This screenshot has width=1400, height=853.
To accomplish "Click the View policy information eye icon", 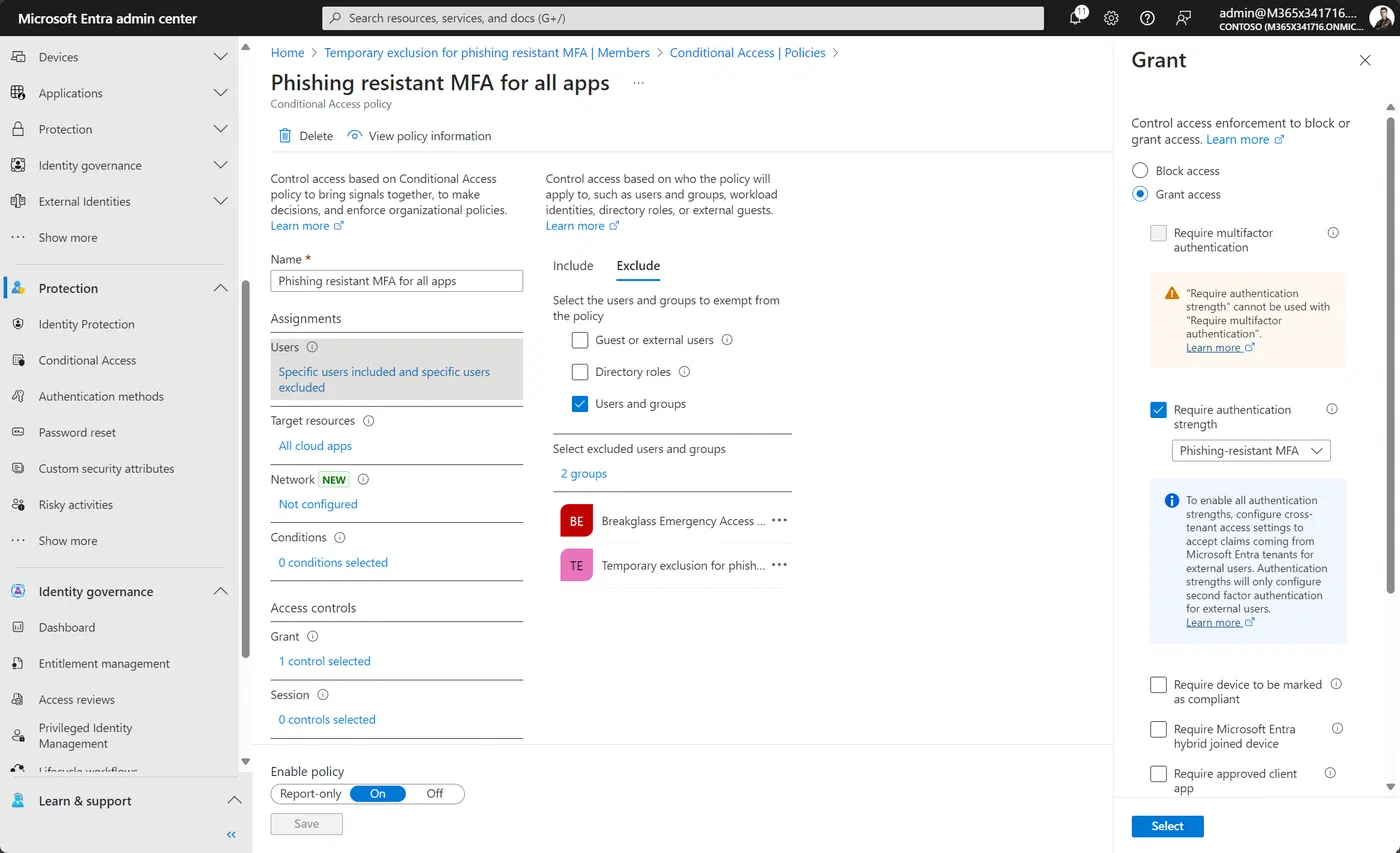I will (x=354, y=136).
